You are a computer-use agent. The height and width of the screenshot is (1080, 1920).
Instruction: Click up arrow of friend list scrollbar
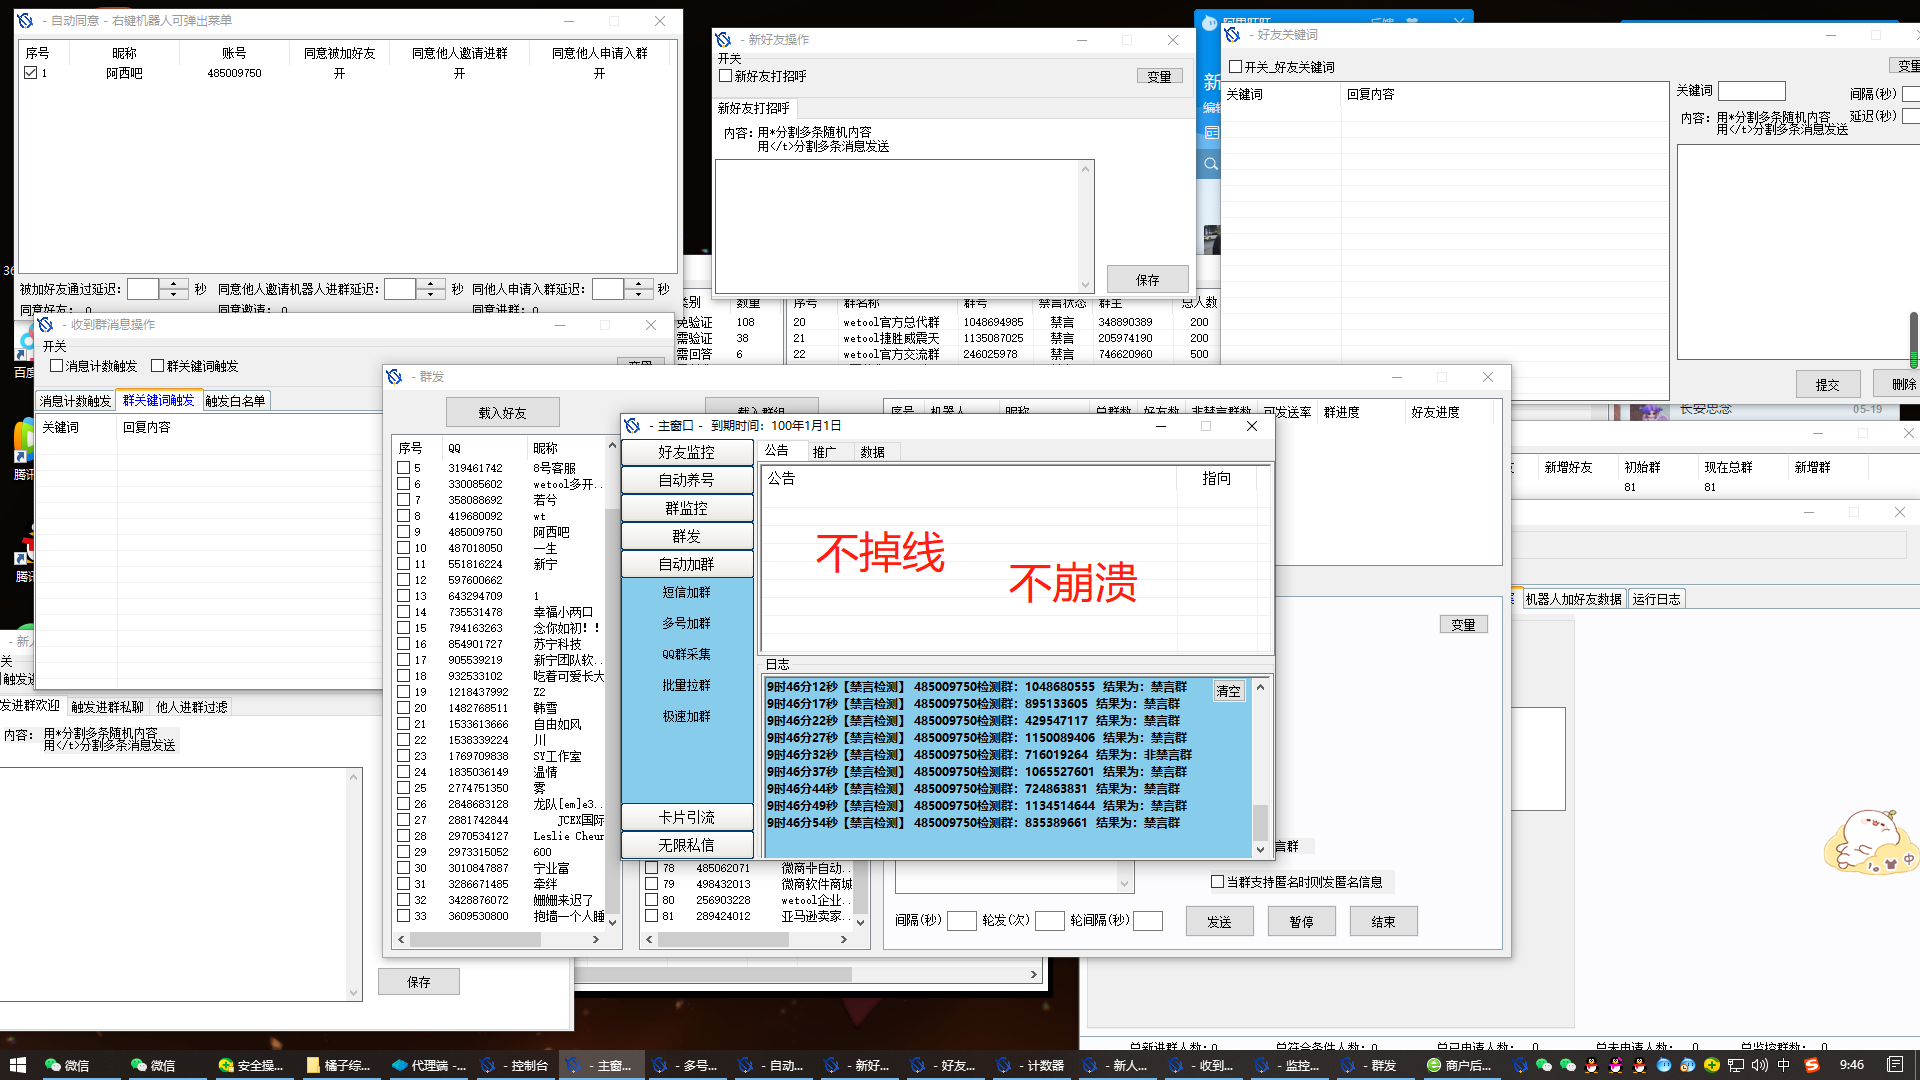[612, 446]
